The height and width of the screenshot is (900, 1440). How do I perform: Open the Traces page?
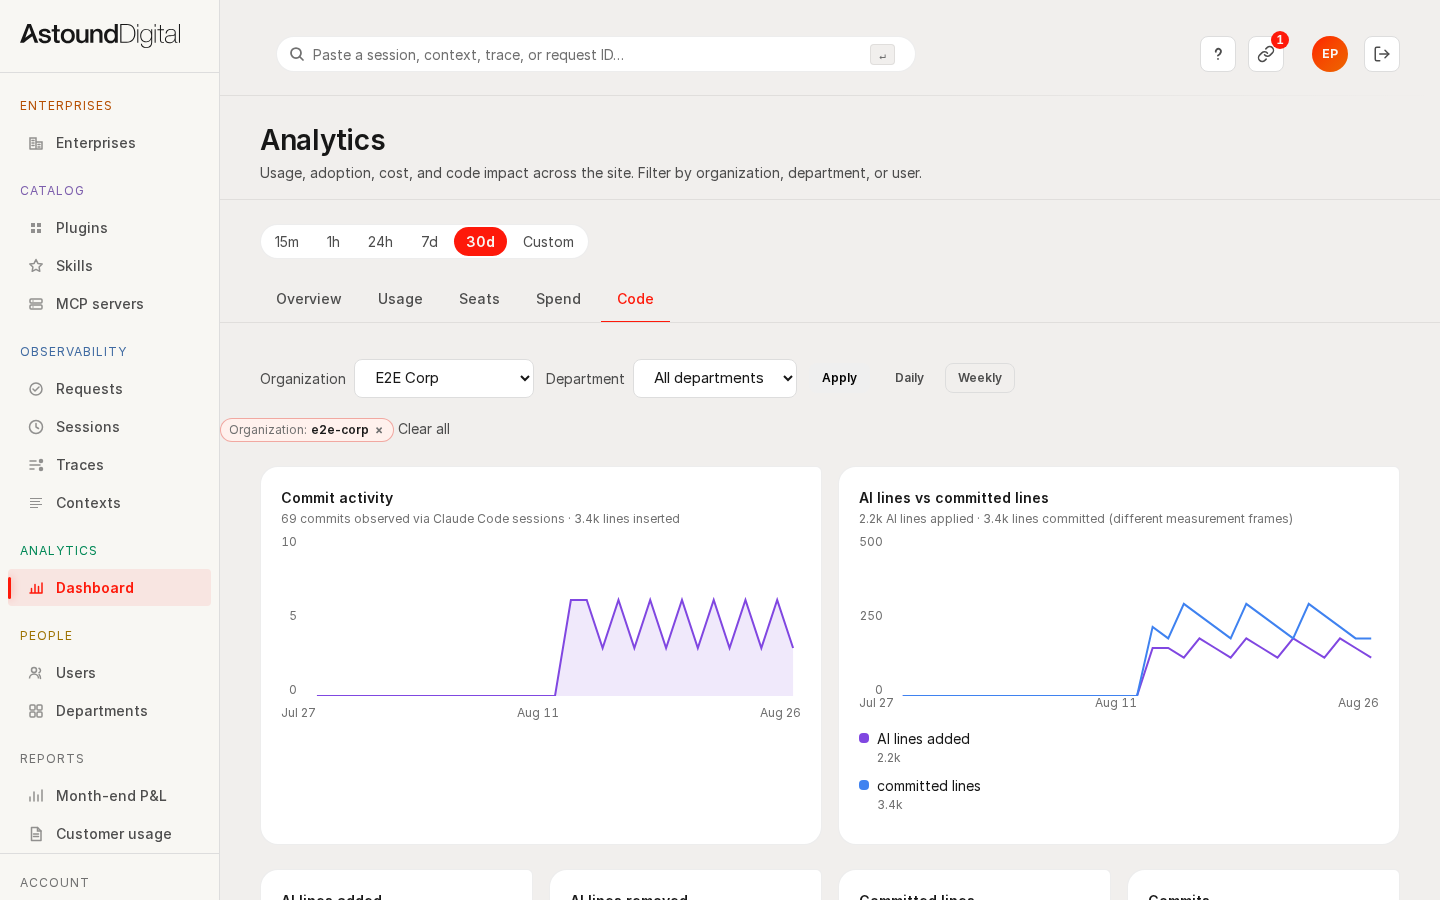109,465
